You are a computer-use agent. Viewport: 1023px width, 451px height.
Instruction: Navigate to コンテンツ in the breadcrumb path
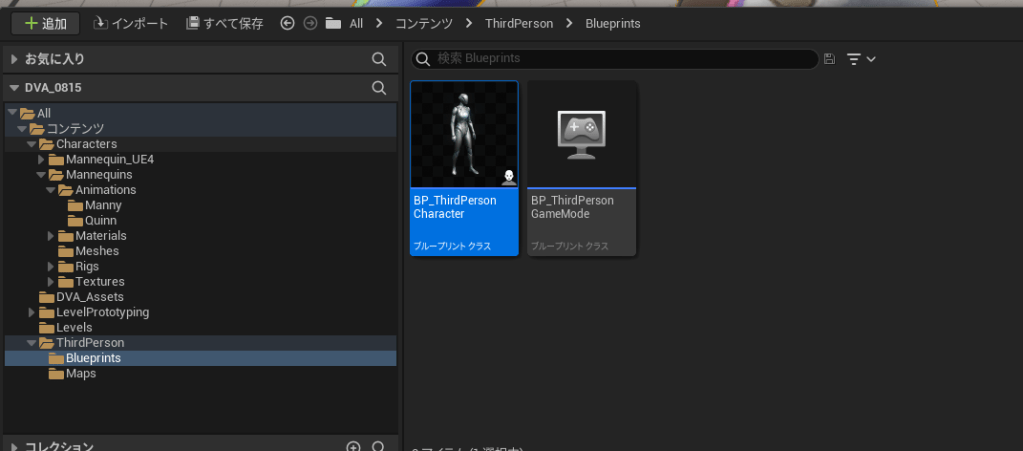425,23
